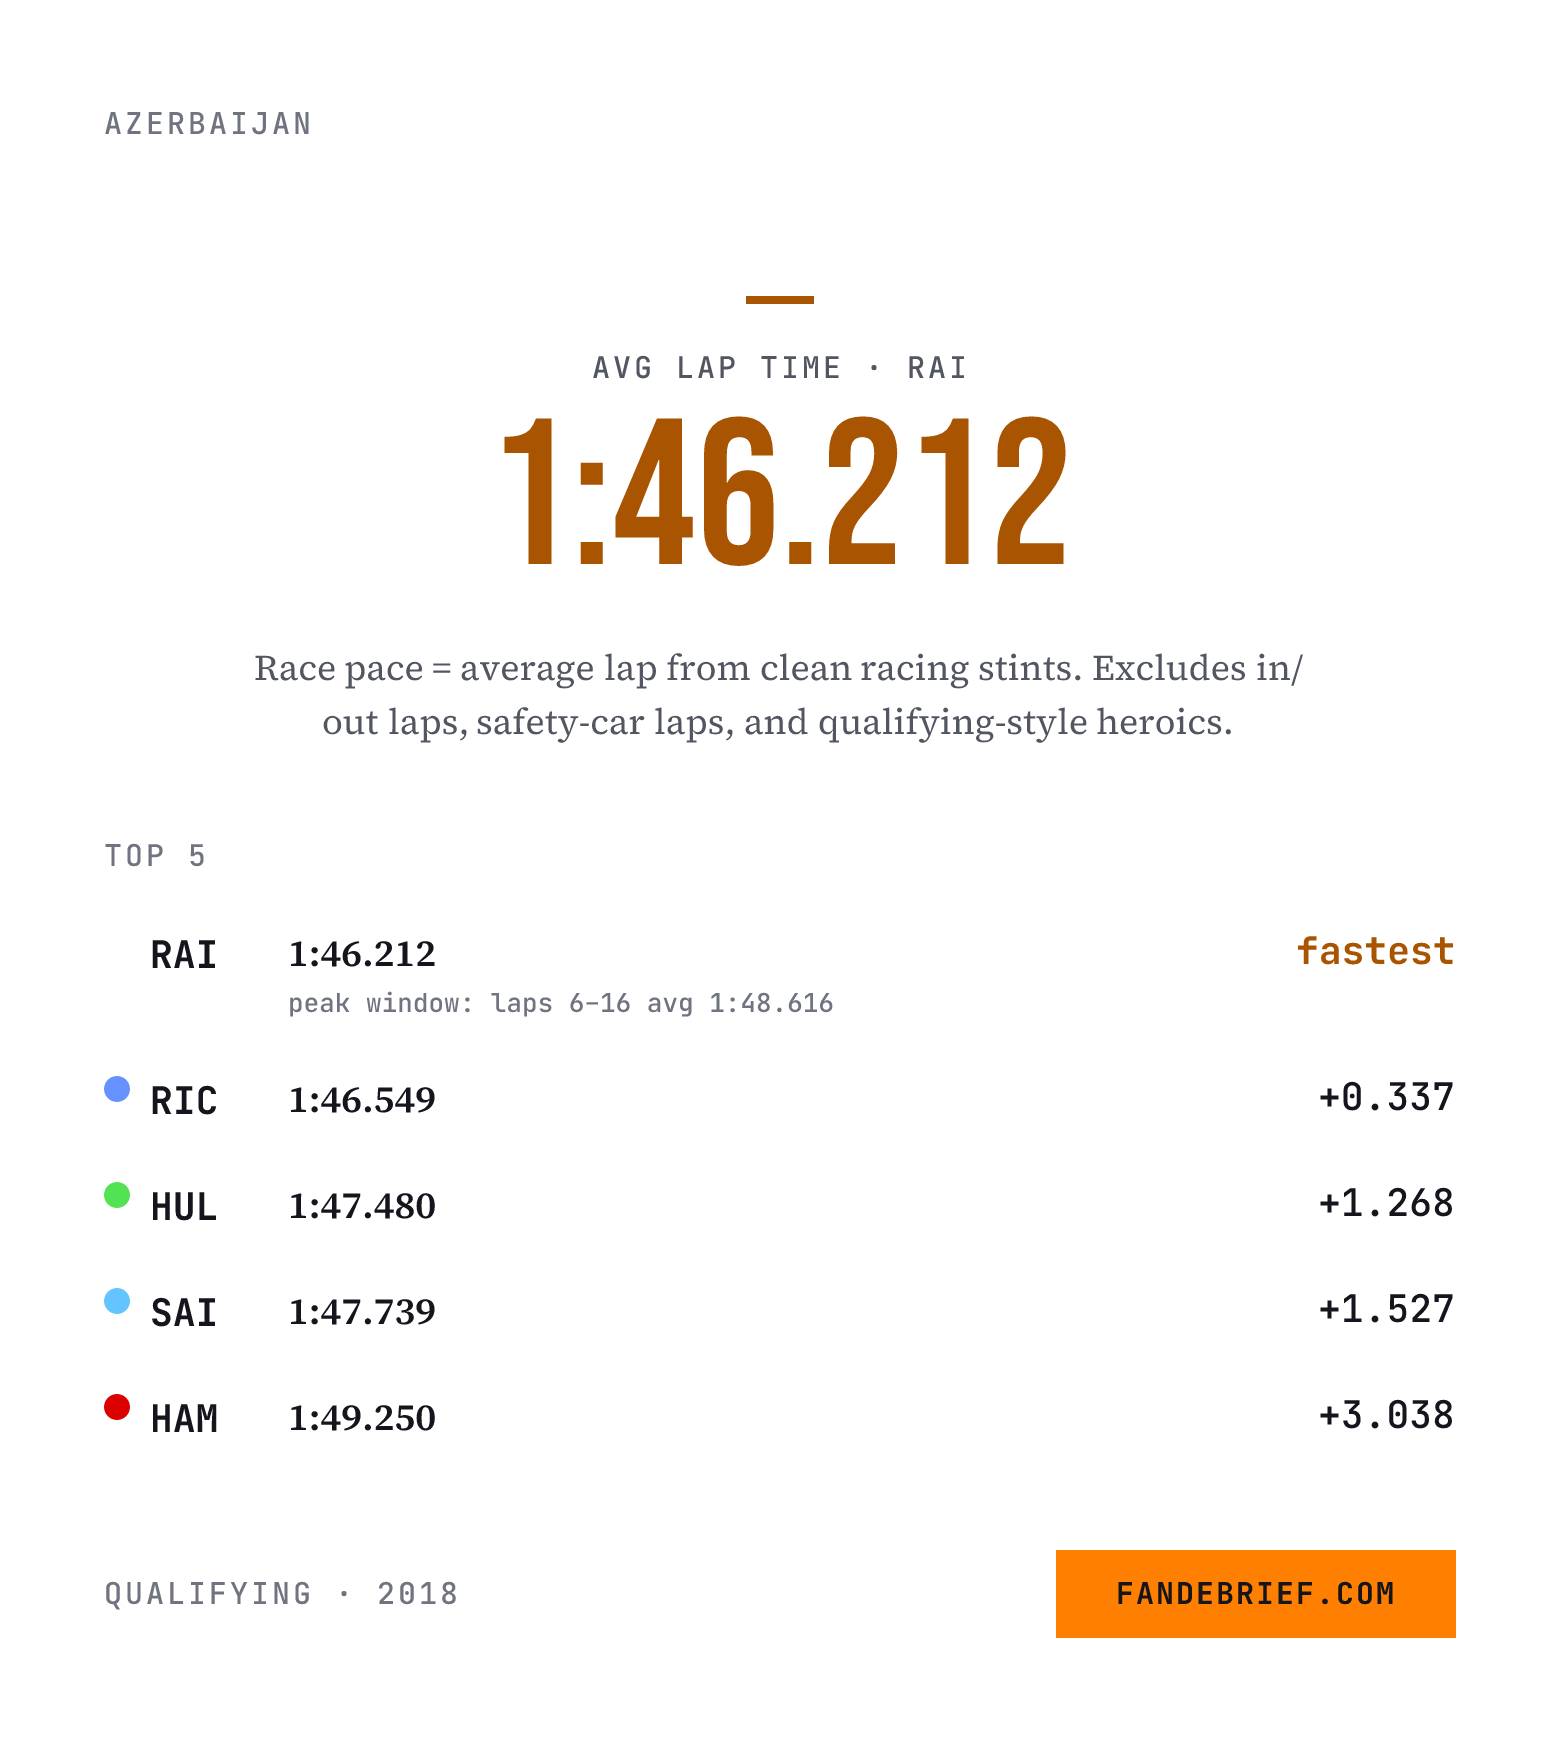
Task: Click the orange 'fastest' label
Action: point(1375,951)
